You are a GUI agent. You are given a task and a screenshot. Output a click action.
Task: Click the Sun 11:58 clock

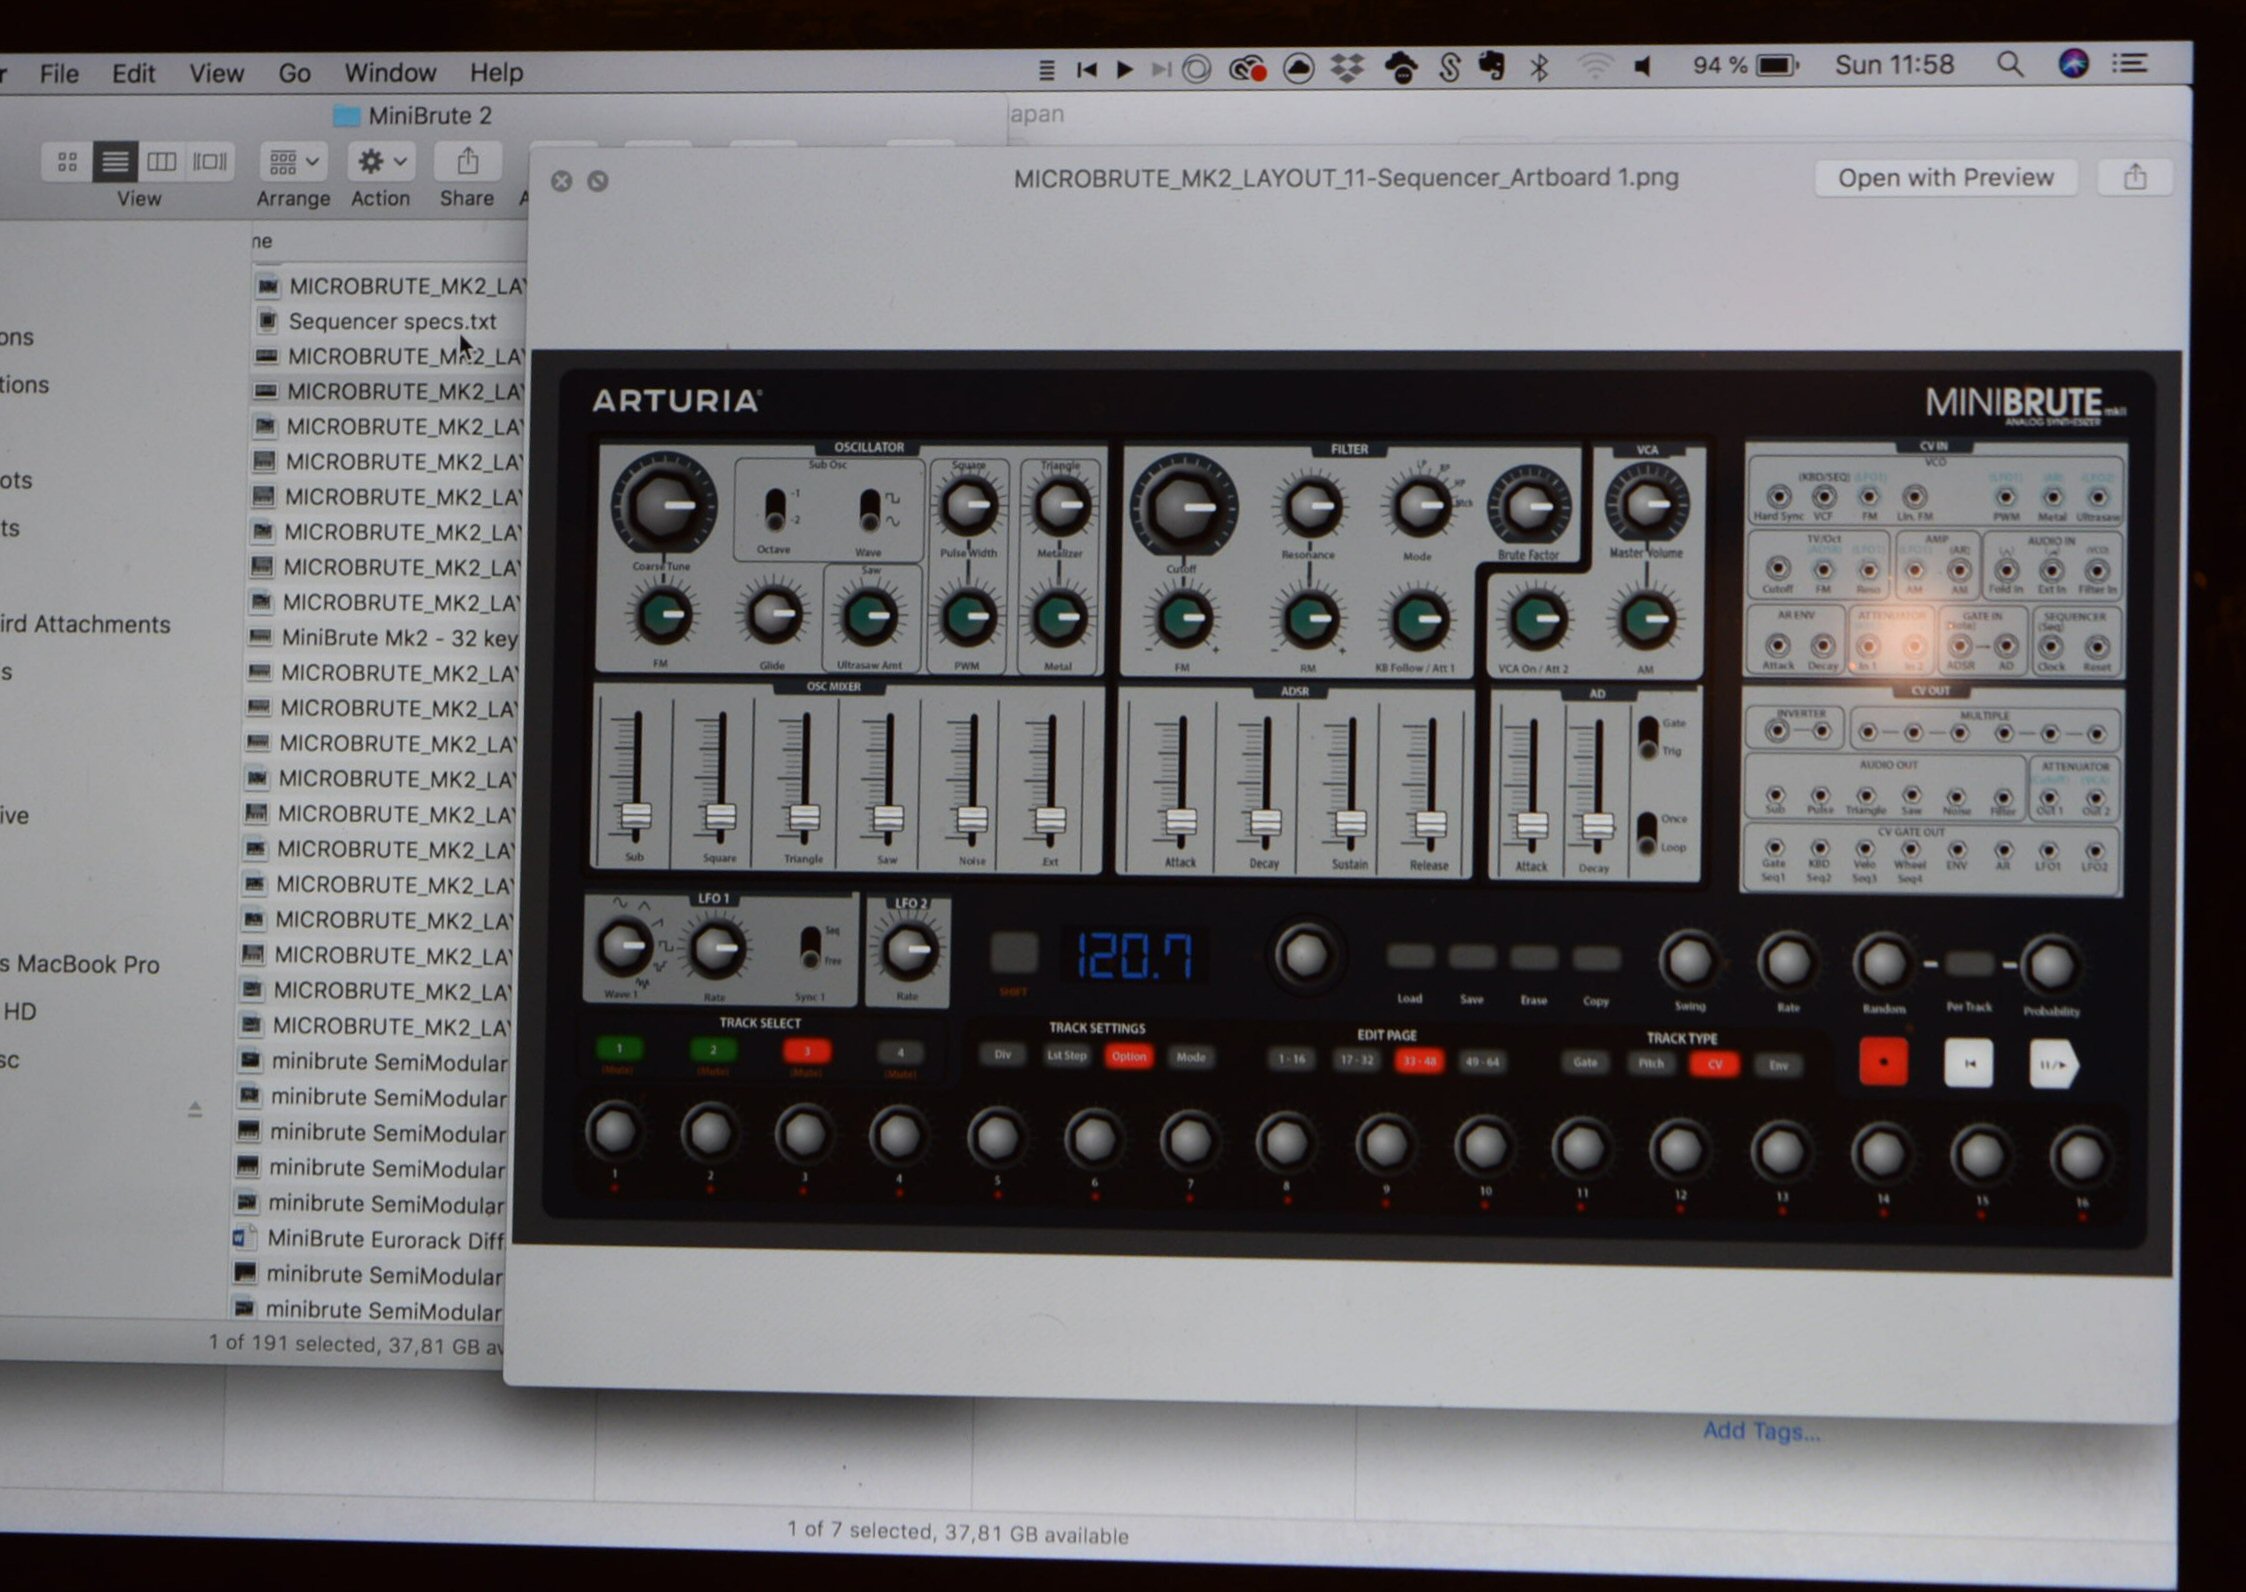pyautogui.click(x=1894, y=65)
